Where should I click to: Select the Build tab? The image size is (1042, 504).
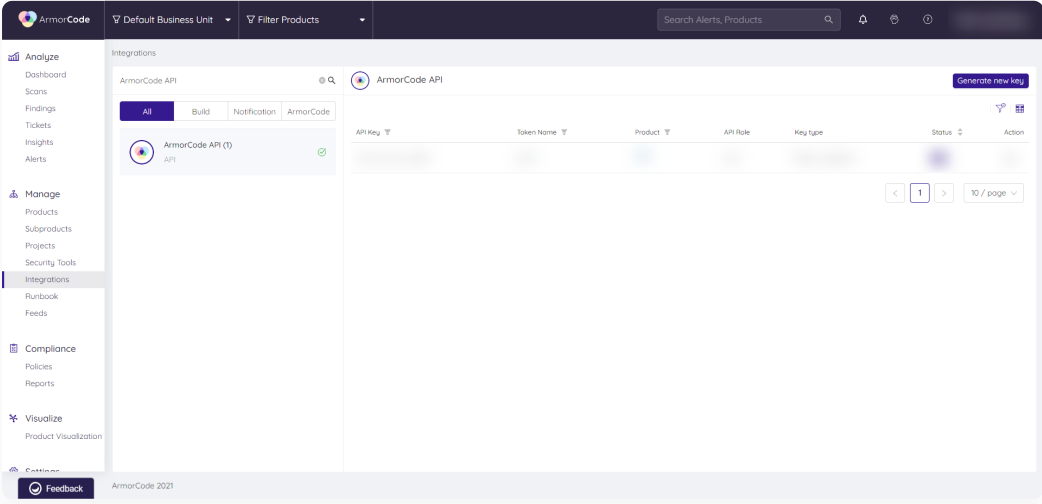click(201, 112)
